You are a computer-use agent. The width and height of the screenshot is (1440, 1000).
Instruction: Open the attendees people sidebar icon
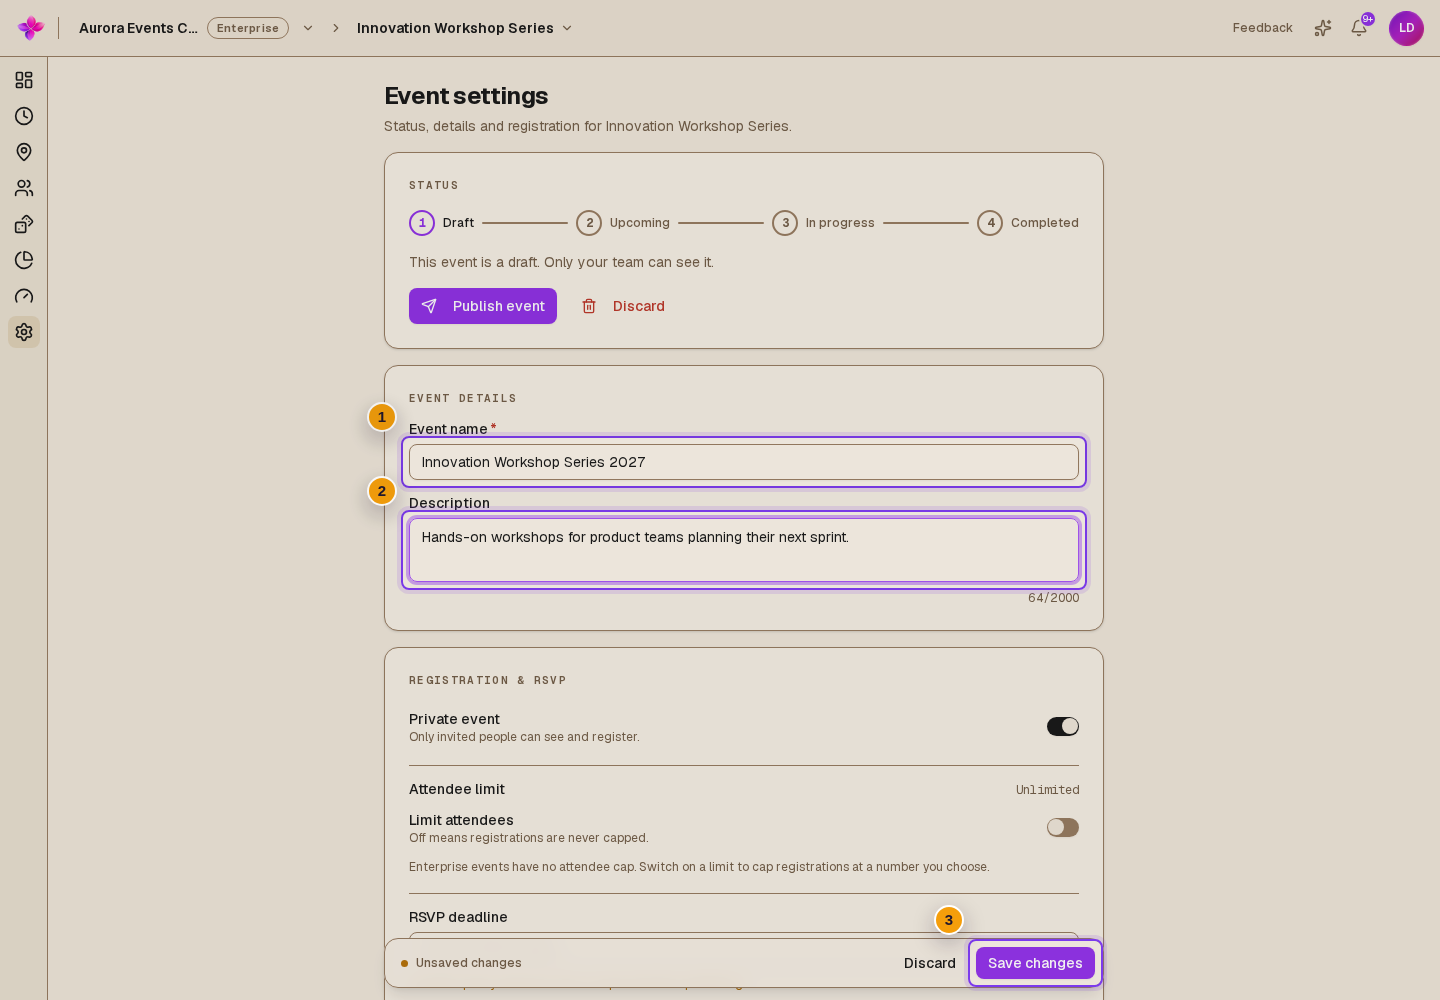tap(24, 188)
